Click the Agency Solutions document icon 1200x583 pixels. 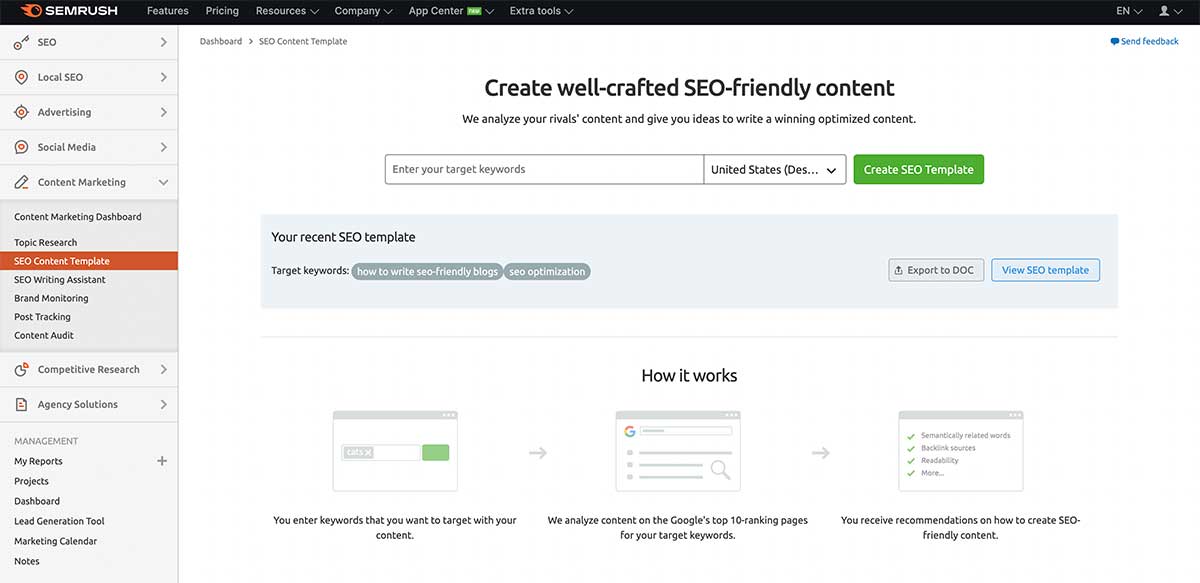(x=21, y=404)
